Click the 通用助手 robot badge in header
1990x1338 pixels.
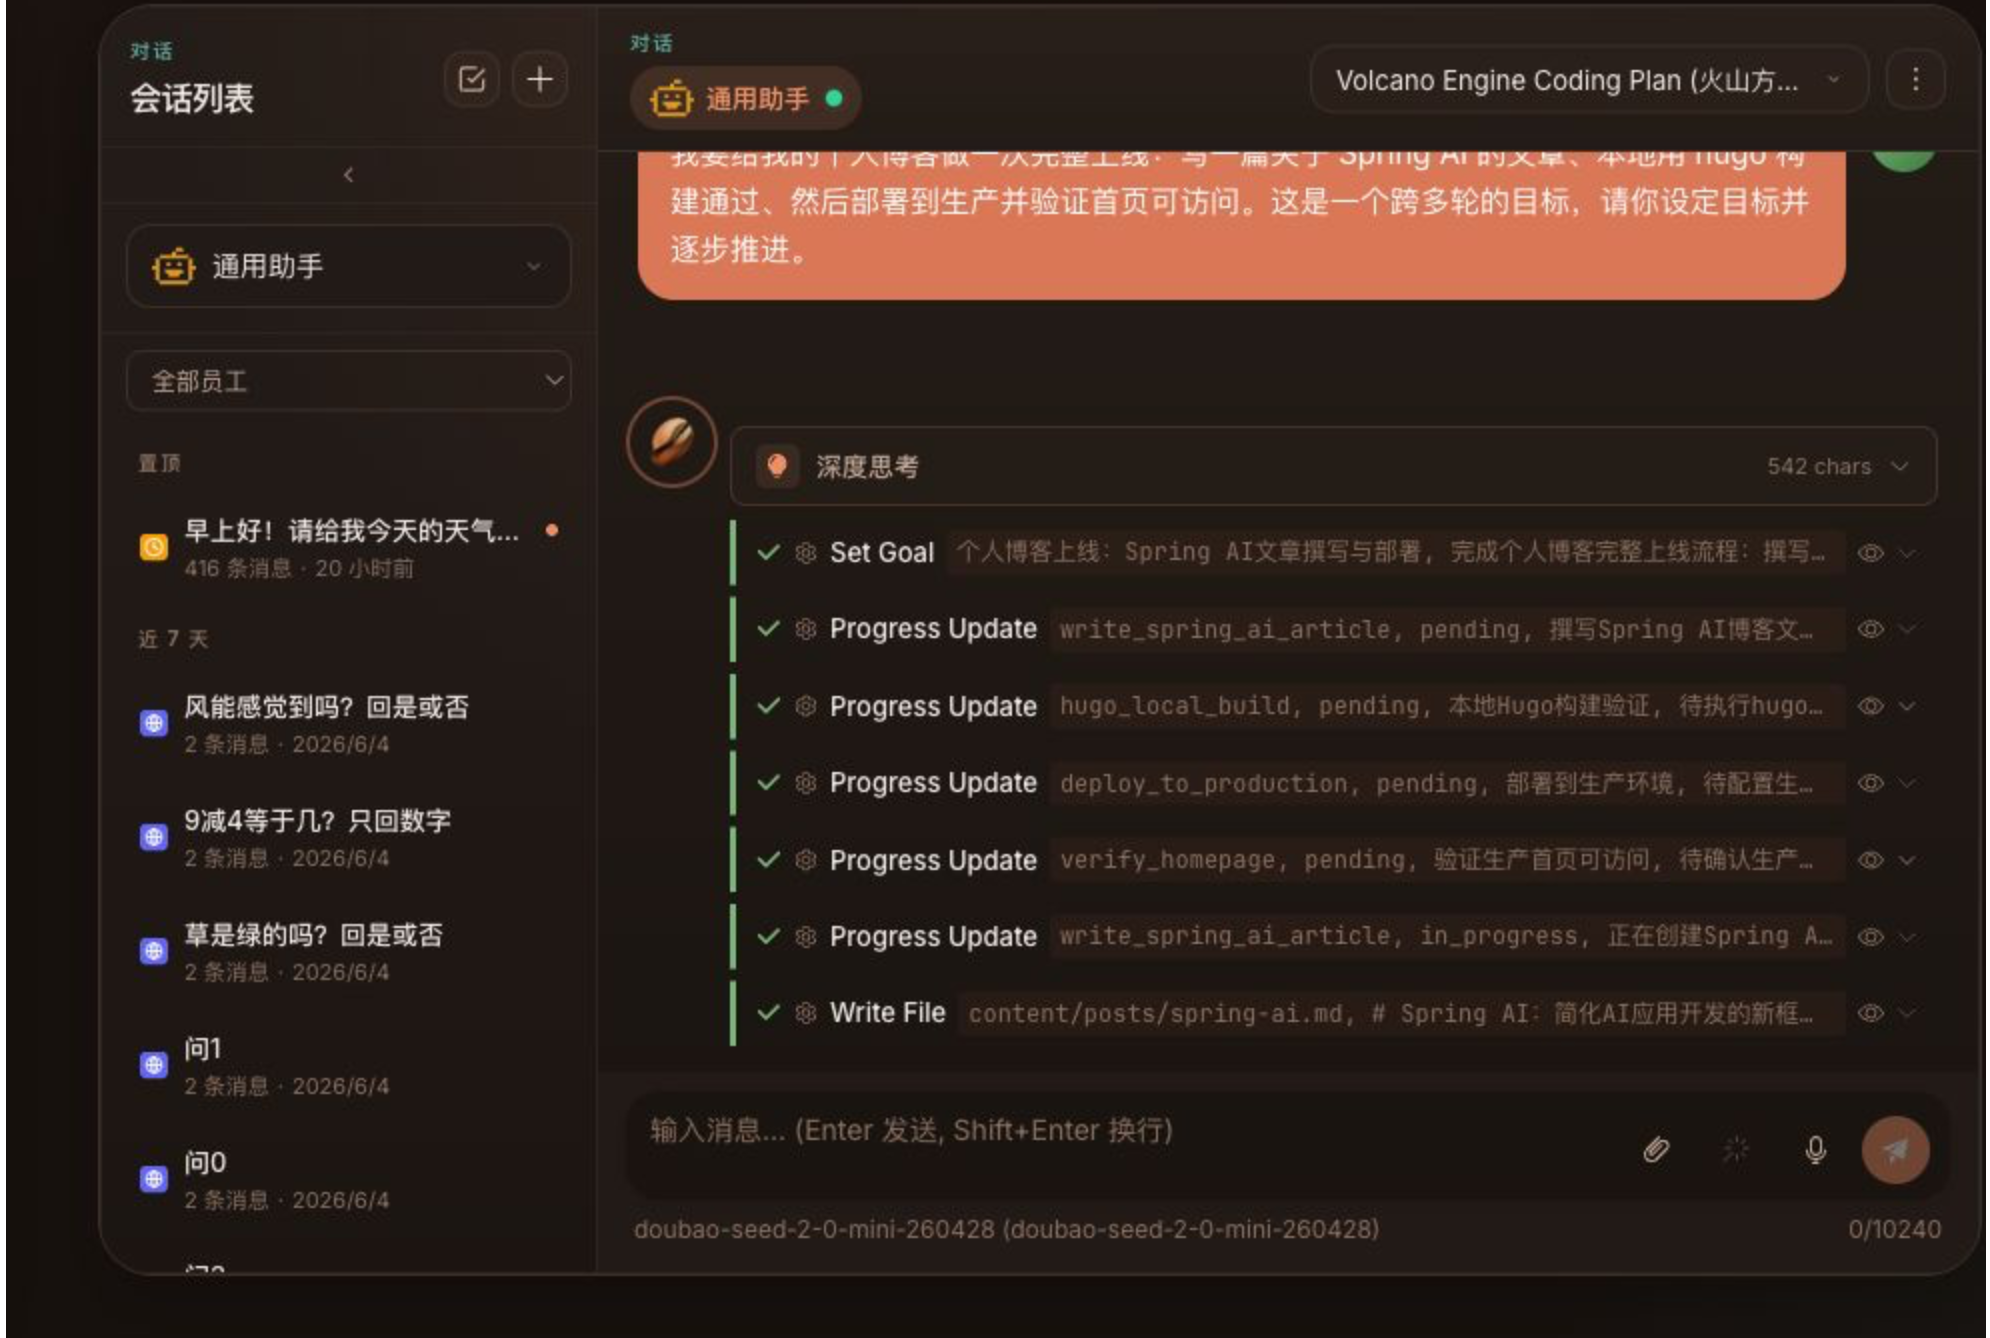746,98
